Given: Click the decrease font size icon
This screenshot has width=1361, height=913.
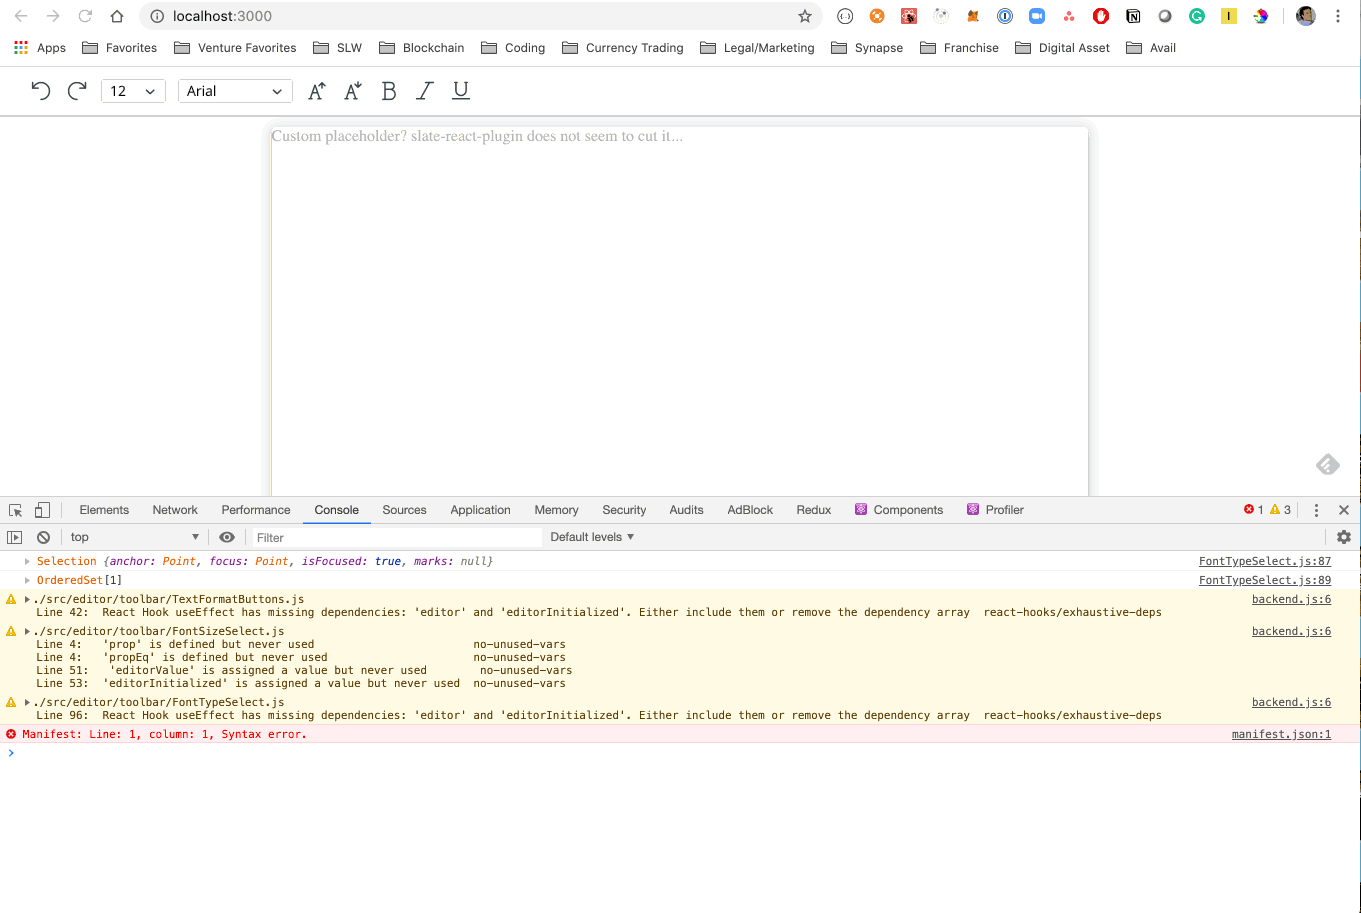Looking at the screenshot, I should (353, 91).
